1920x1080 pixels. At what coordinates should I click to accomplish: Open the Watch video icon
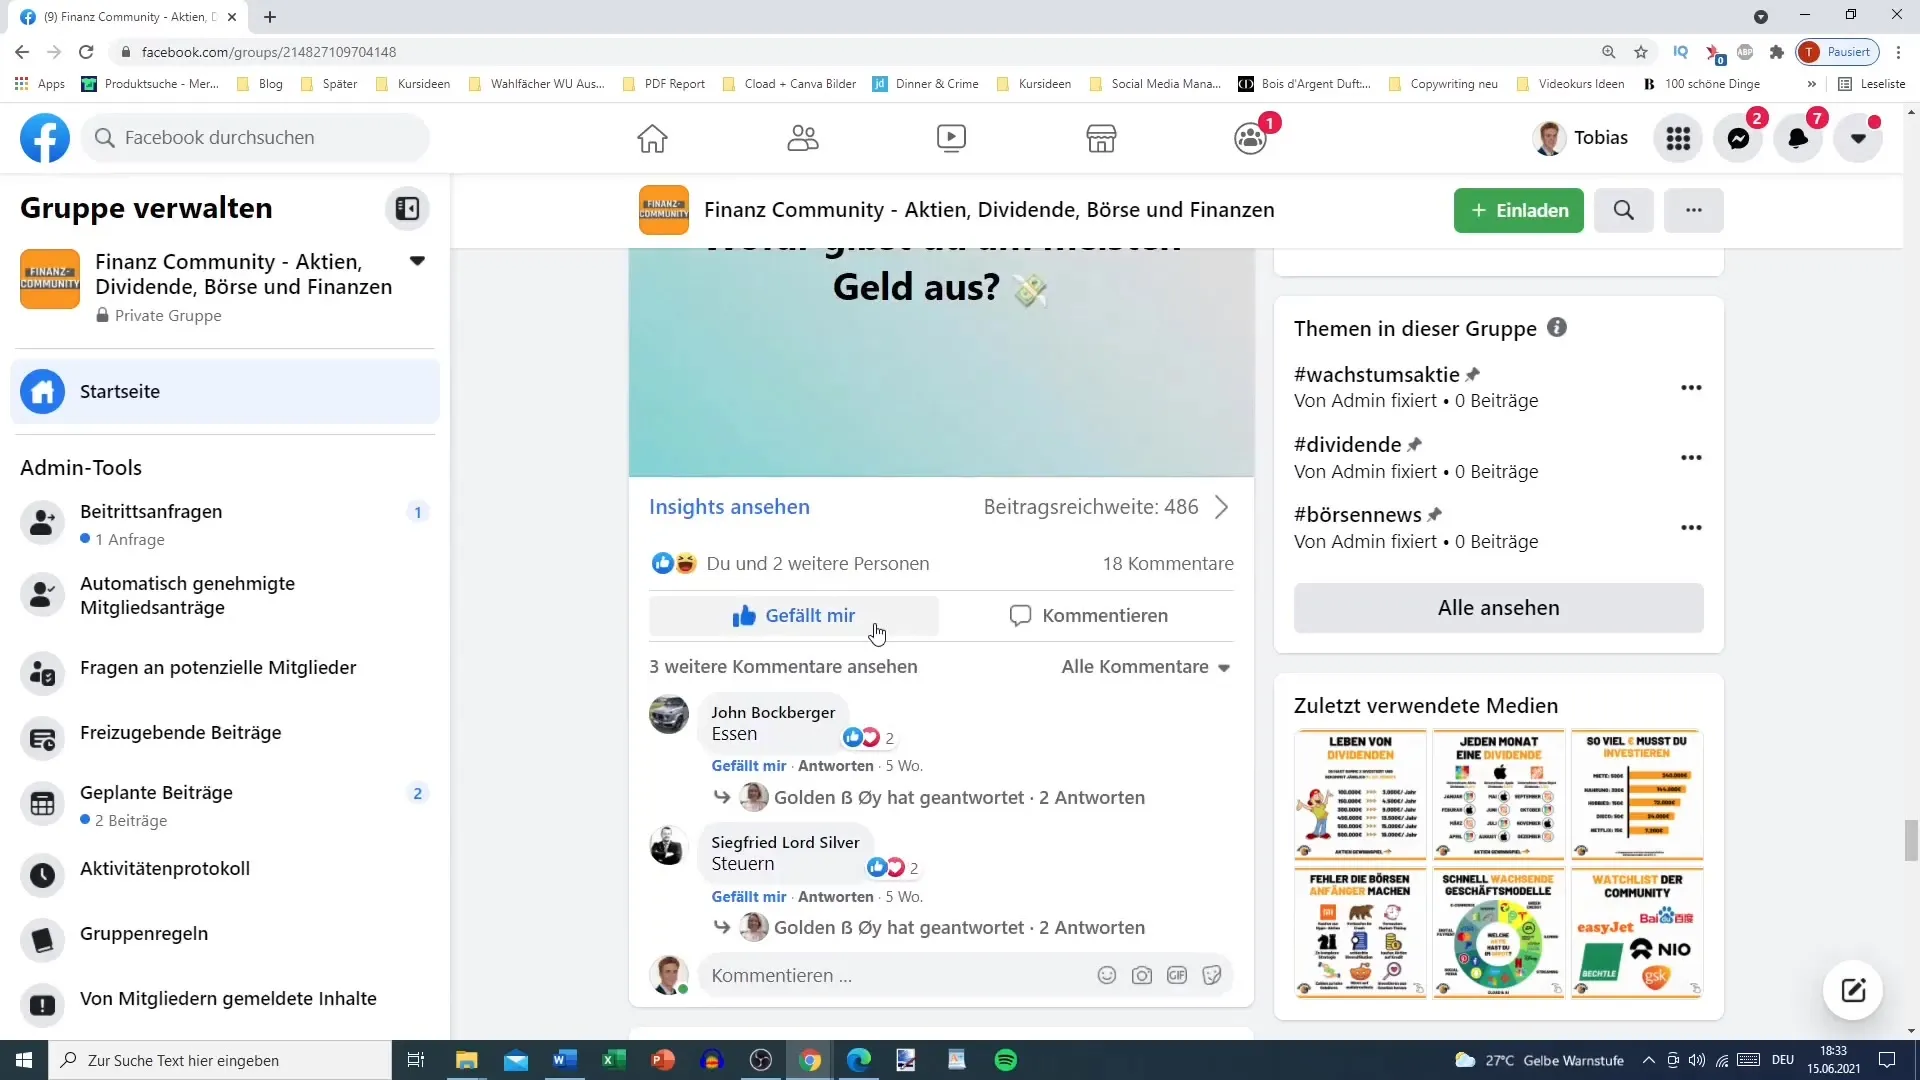pos(951,138)
